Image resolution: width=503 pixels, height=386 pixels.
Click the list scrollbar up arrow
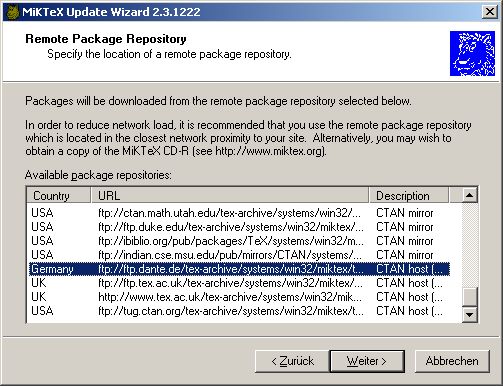point(469,195)
